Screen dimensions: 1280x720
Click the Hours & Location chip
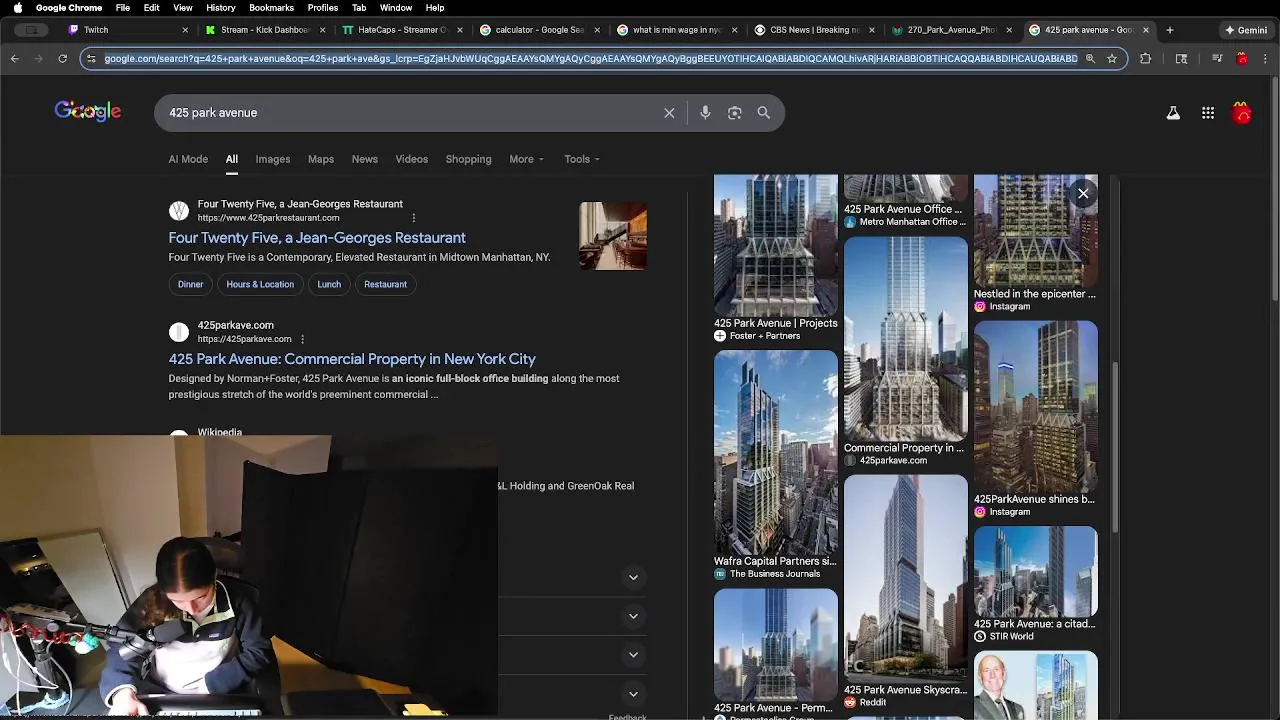[x=260, y=284]
